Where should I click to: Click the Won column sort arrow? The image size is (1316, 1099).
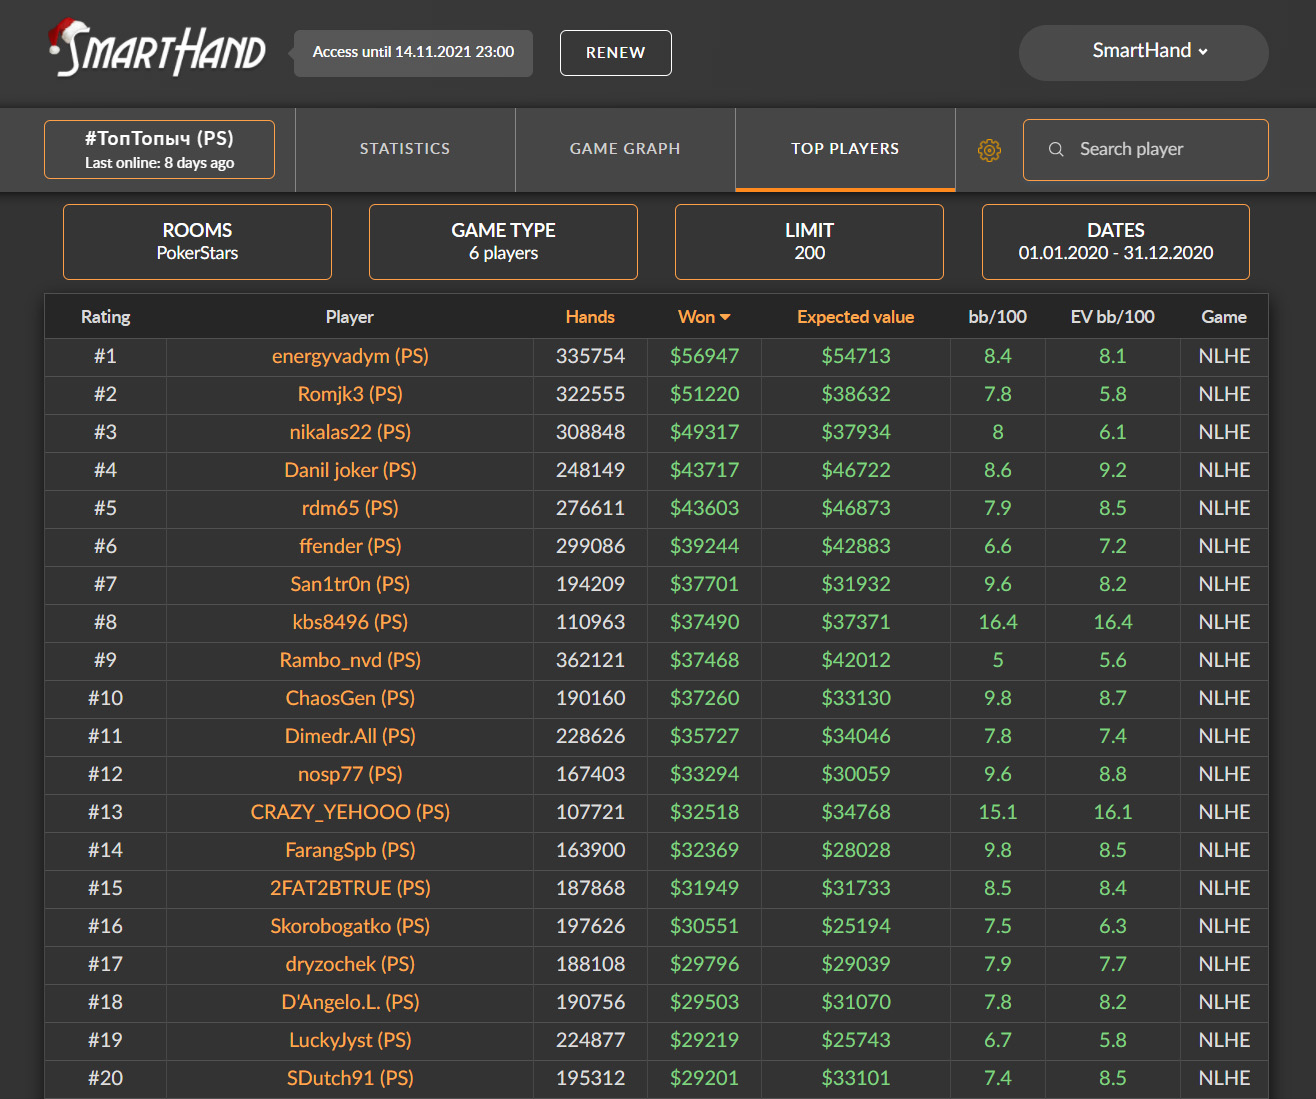coord(725,317)
